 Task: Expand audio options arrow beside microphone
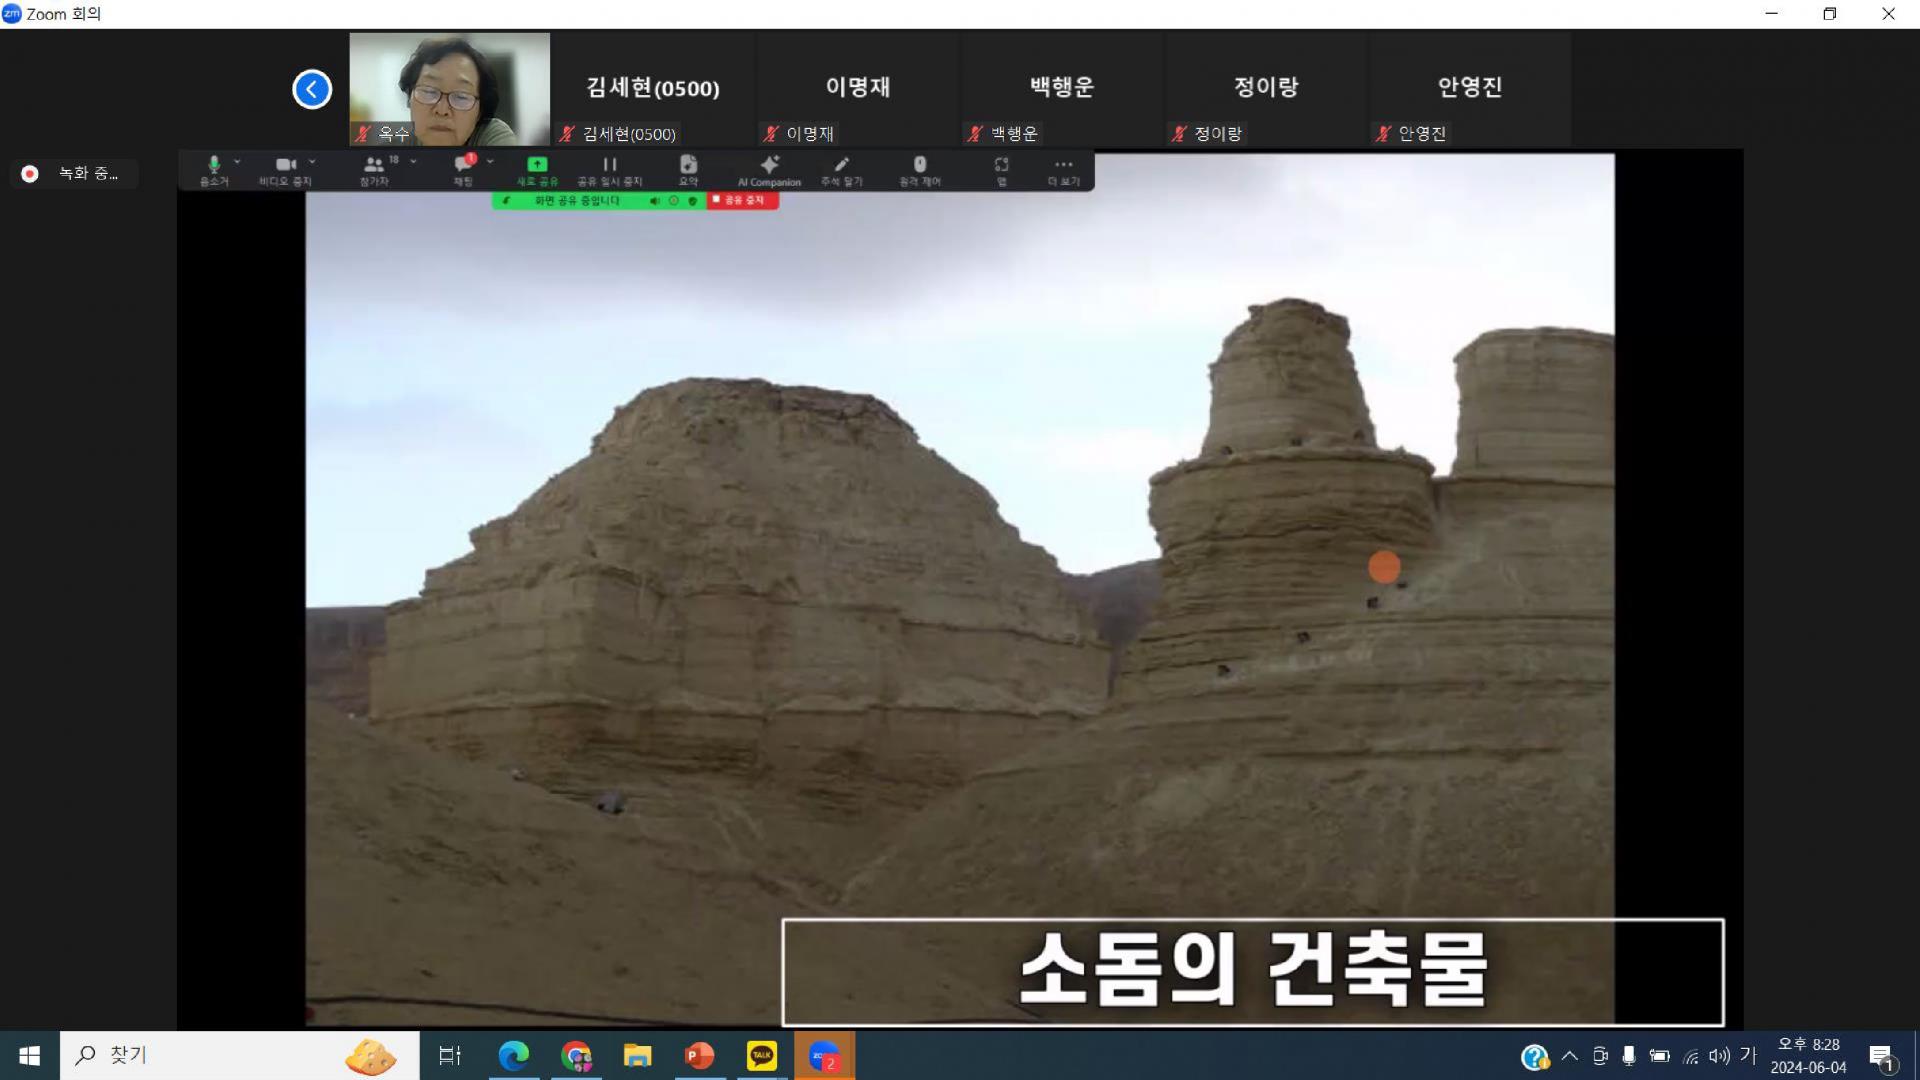237,161
